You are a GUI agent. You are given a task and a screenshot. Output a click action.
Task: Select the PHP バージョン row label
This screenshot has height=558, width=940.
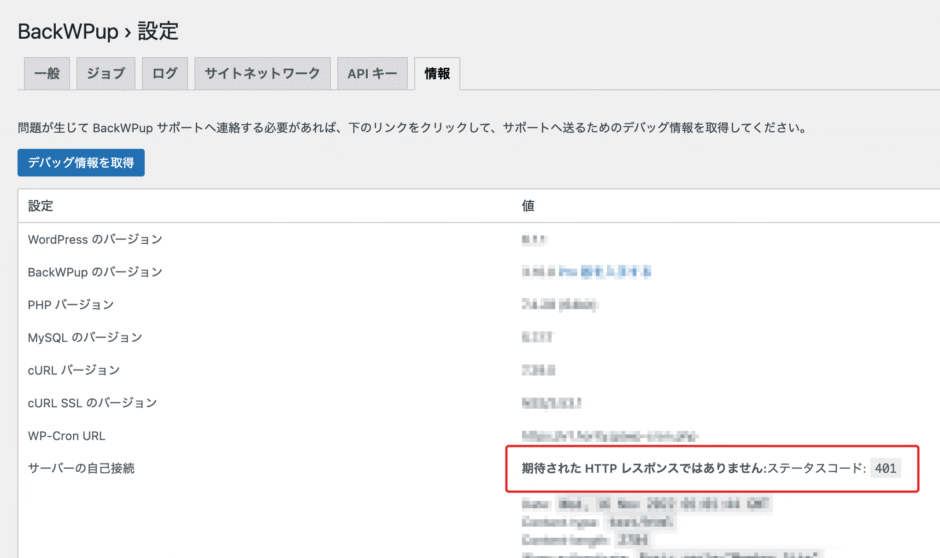click(71, 304)
